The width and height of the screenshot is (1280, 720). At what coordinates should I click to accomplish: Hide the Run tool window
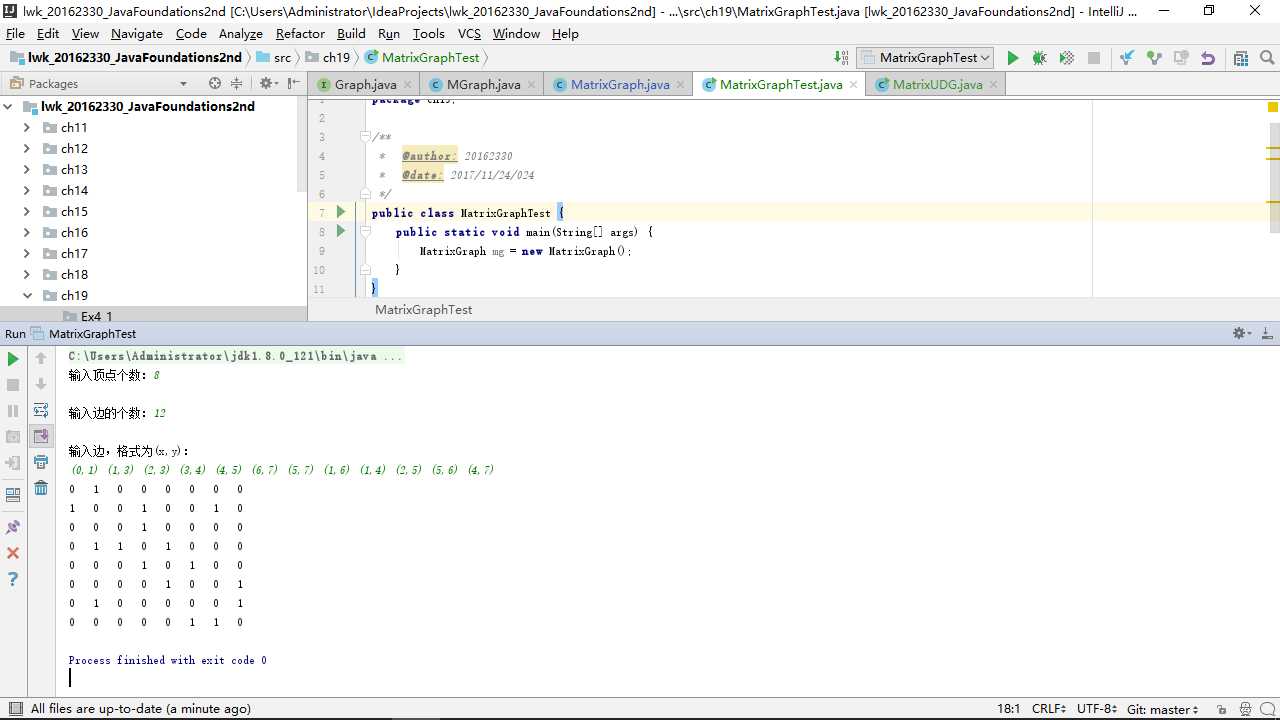[x=1268, y=333]
